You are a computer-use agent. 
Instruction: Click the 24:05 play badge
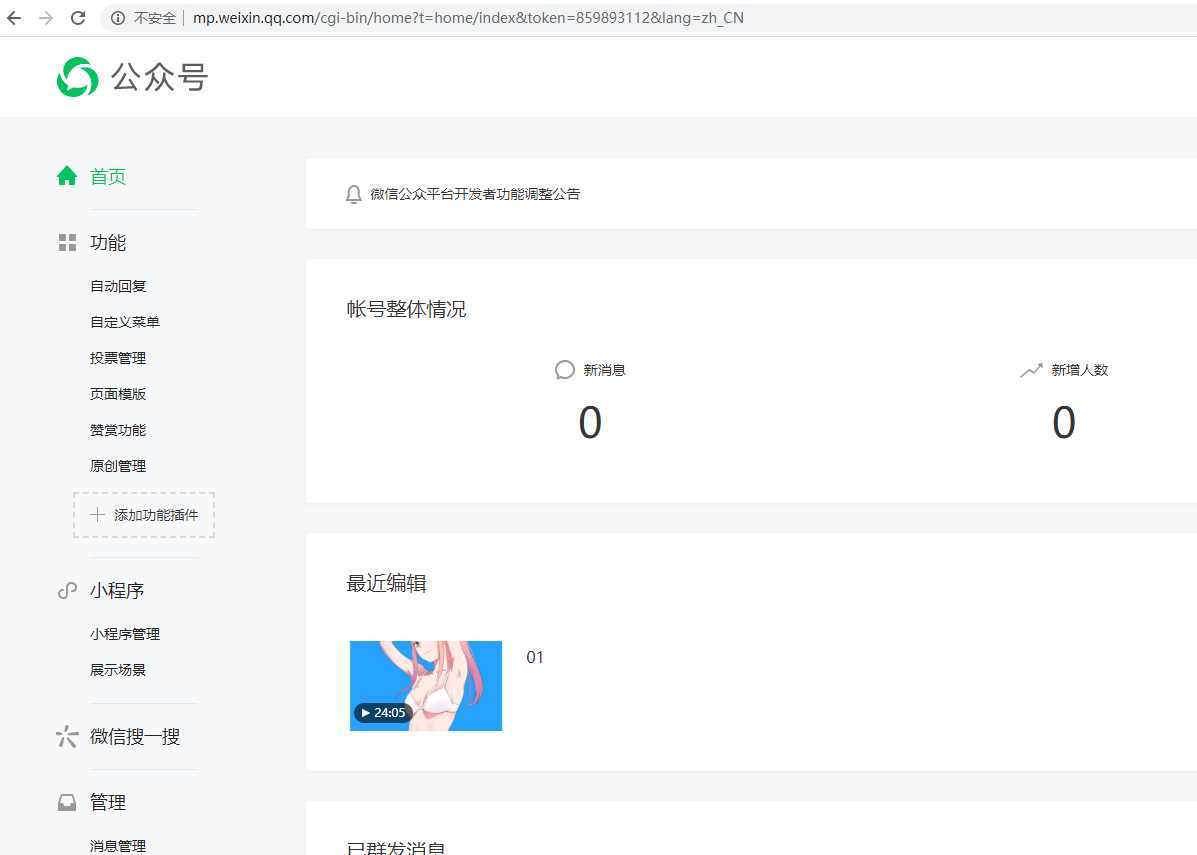pyautogui.click(x=383, y=712)
